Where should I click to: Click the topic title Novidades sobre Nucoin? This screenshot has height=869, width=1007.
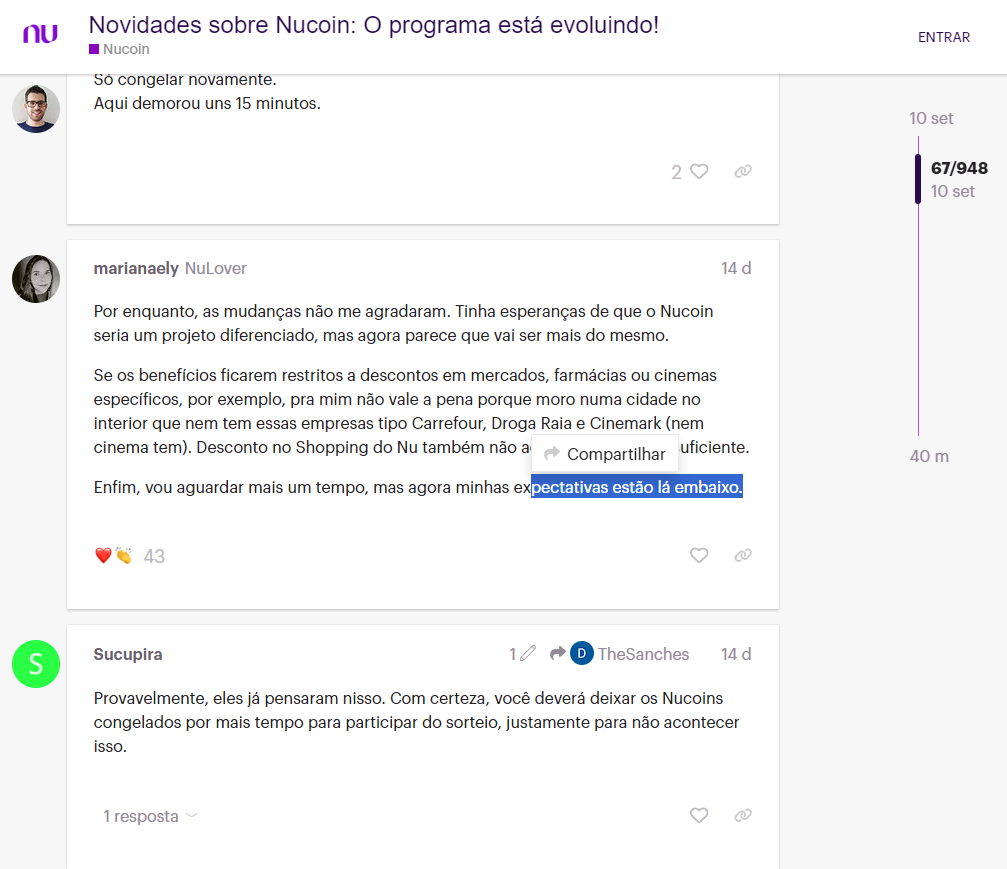[374, 25]
